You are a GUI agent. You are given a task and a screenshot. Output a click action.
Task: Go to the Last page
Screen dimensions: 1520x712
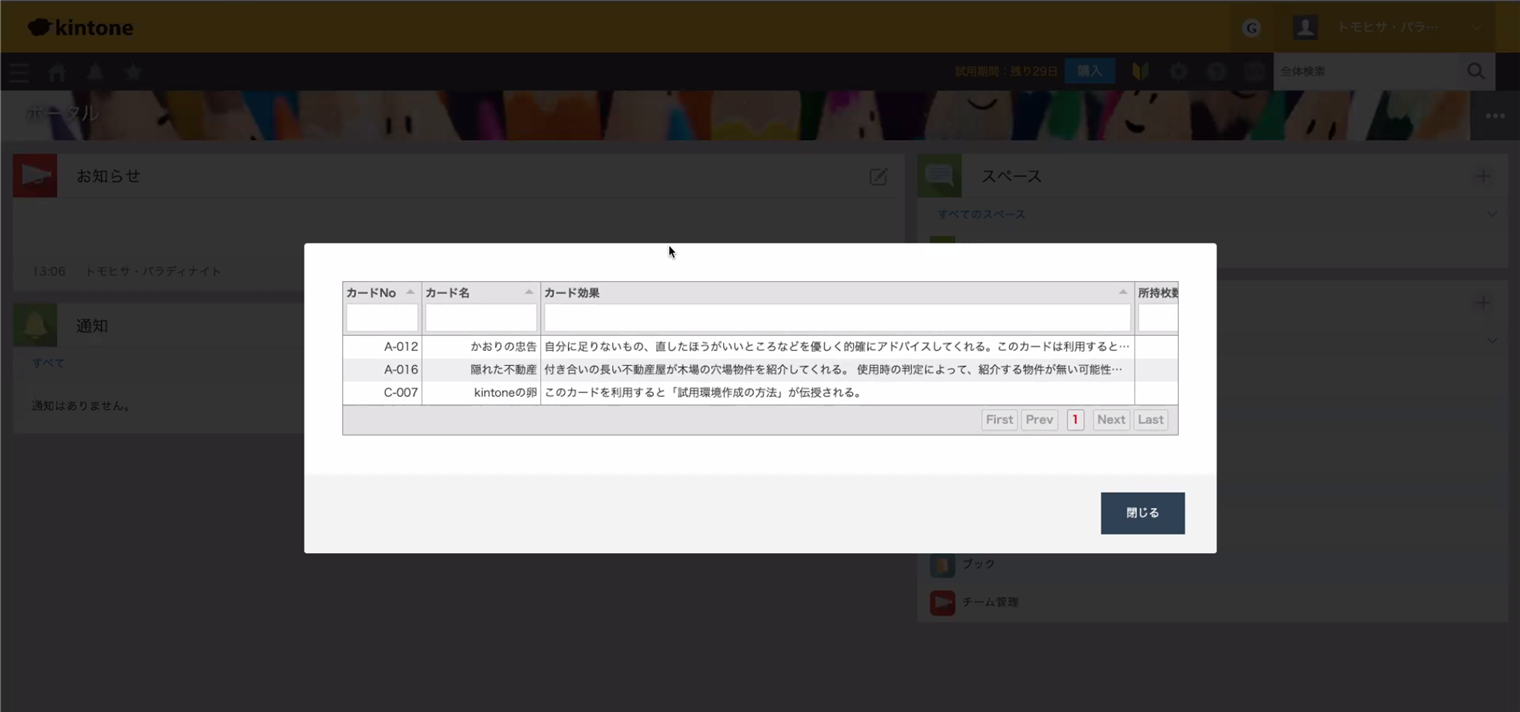[1151, 420]
